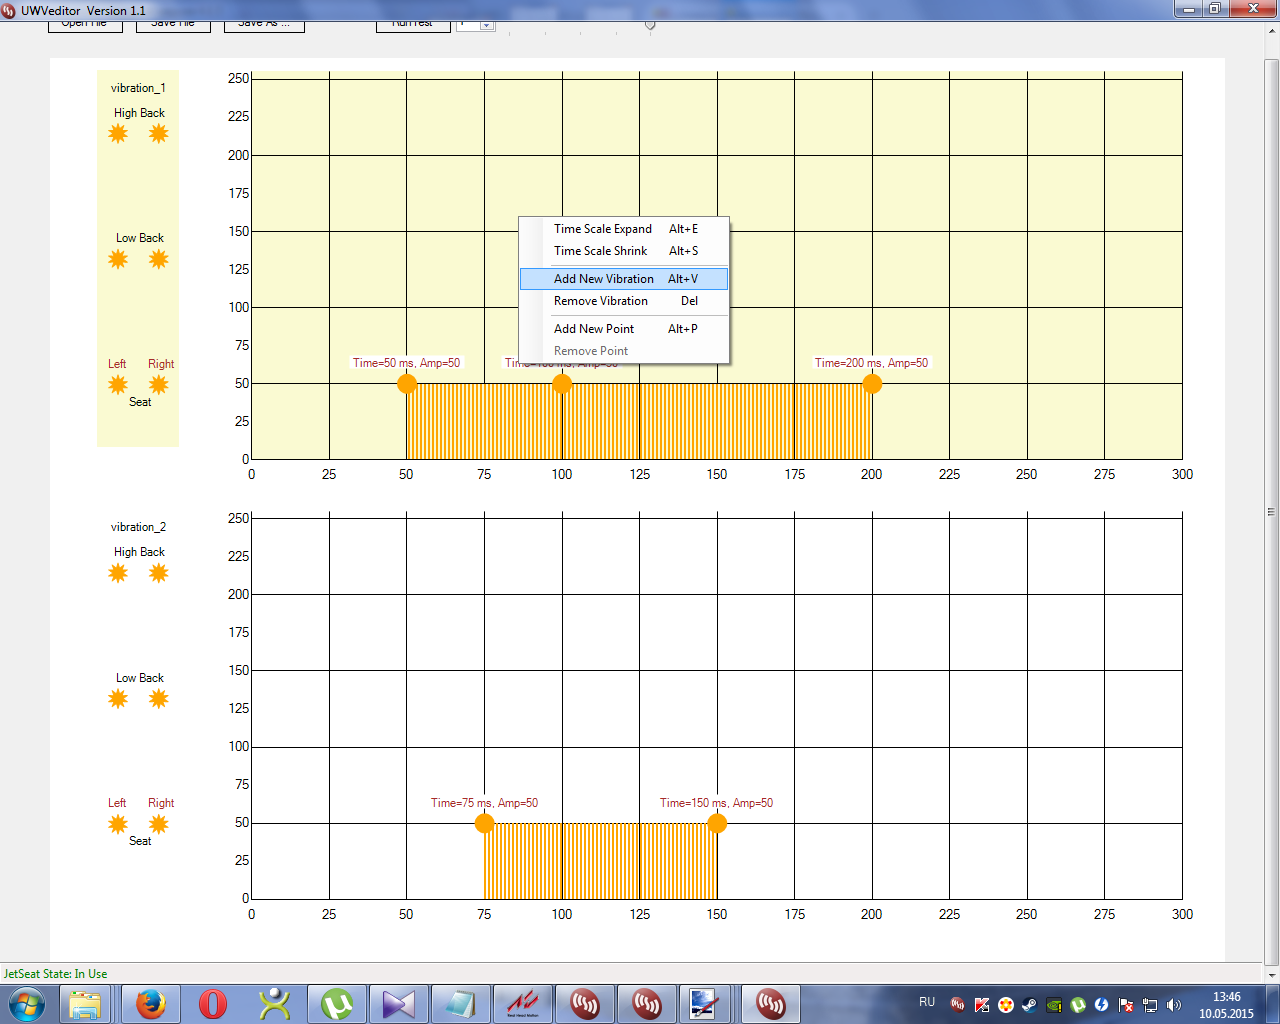This screenshot has width=1280, height=1024.
Task: Click the Steam icon in system tray
Action: pos(1029,1005)
